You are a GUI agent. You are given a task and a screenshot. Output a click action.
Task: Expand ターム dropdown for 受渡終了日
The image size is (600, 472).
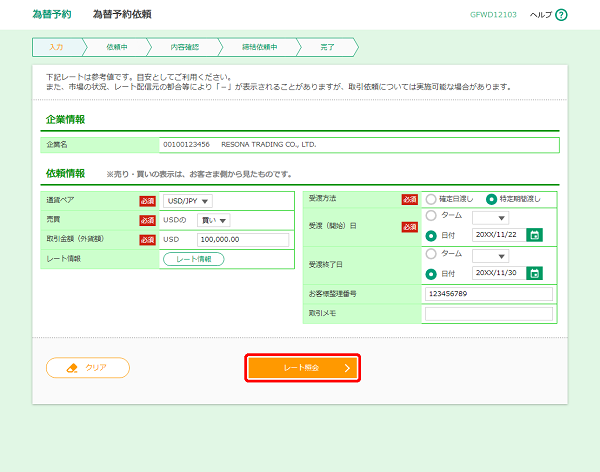490,256
